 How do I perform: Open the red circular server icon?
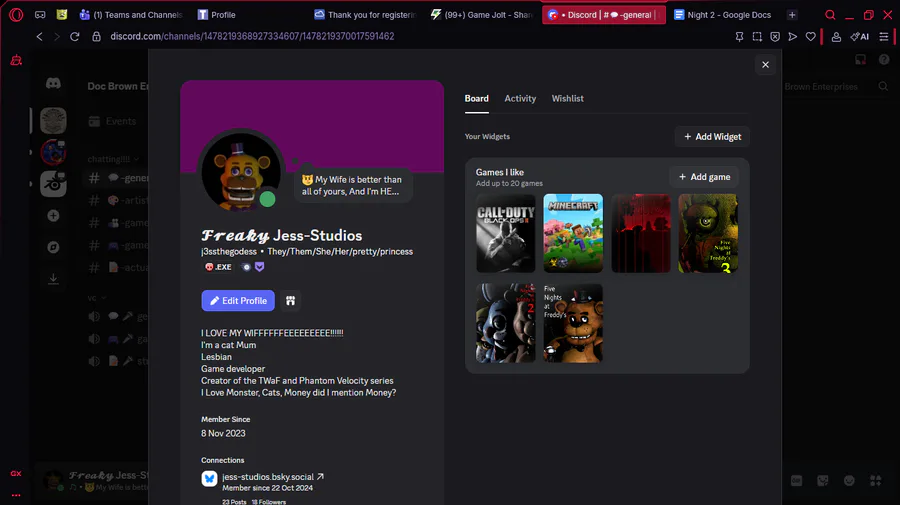[53, 153]
